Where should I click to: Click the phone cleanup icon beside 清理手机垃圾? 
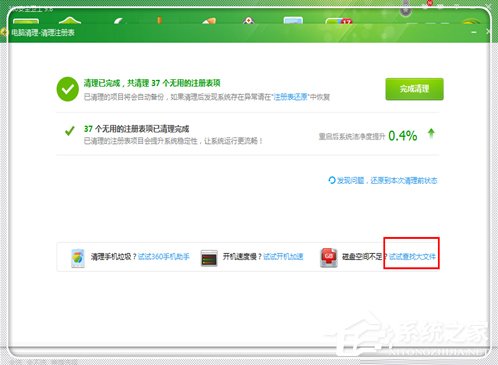point(78,257)
